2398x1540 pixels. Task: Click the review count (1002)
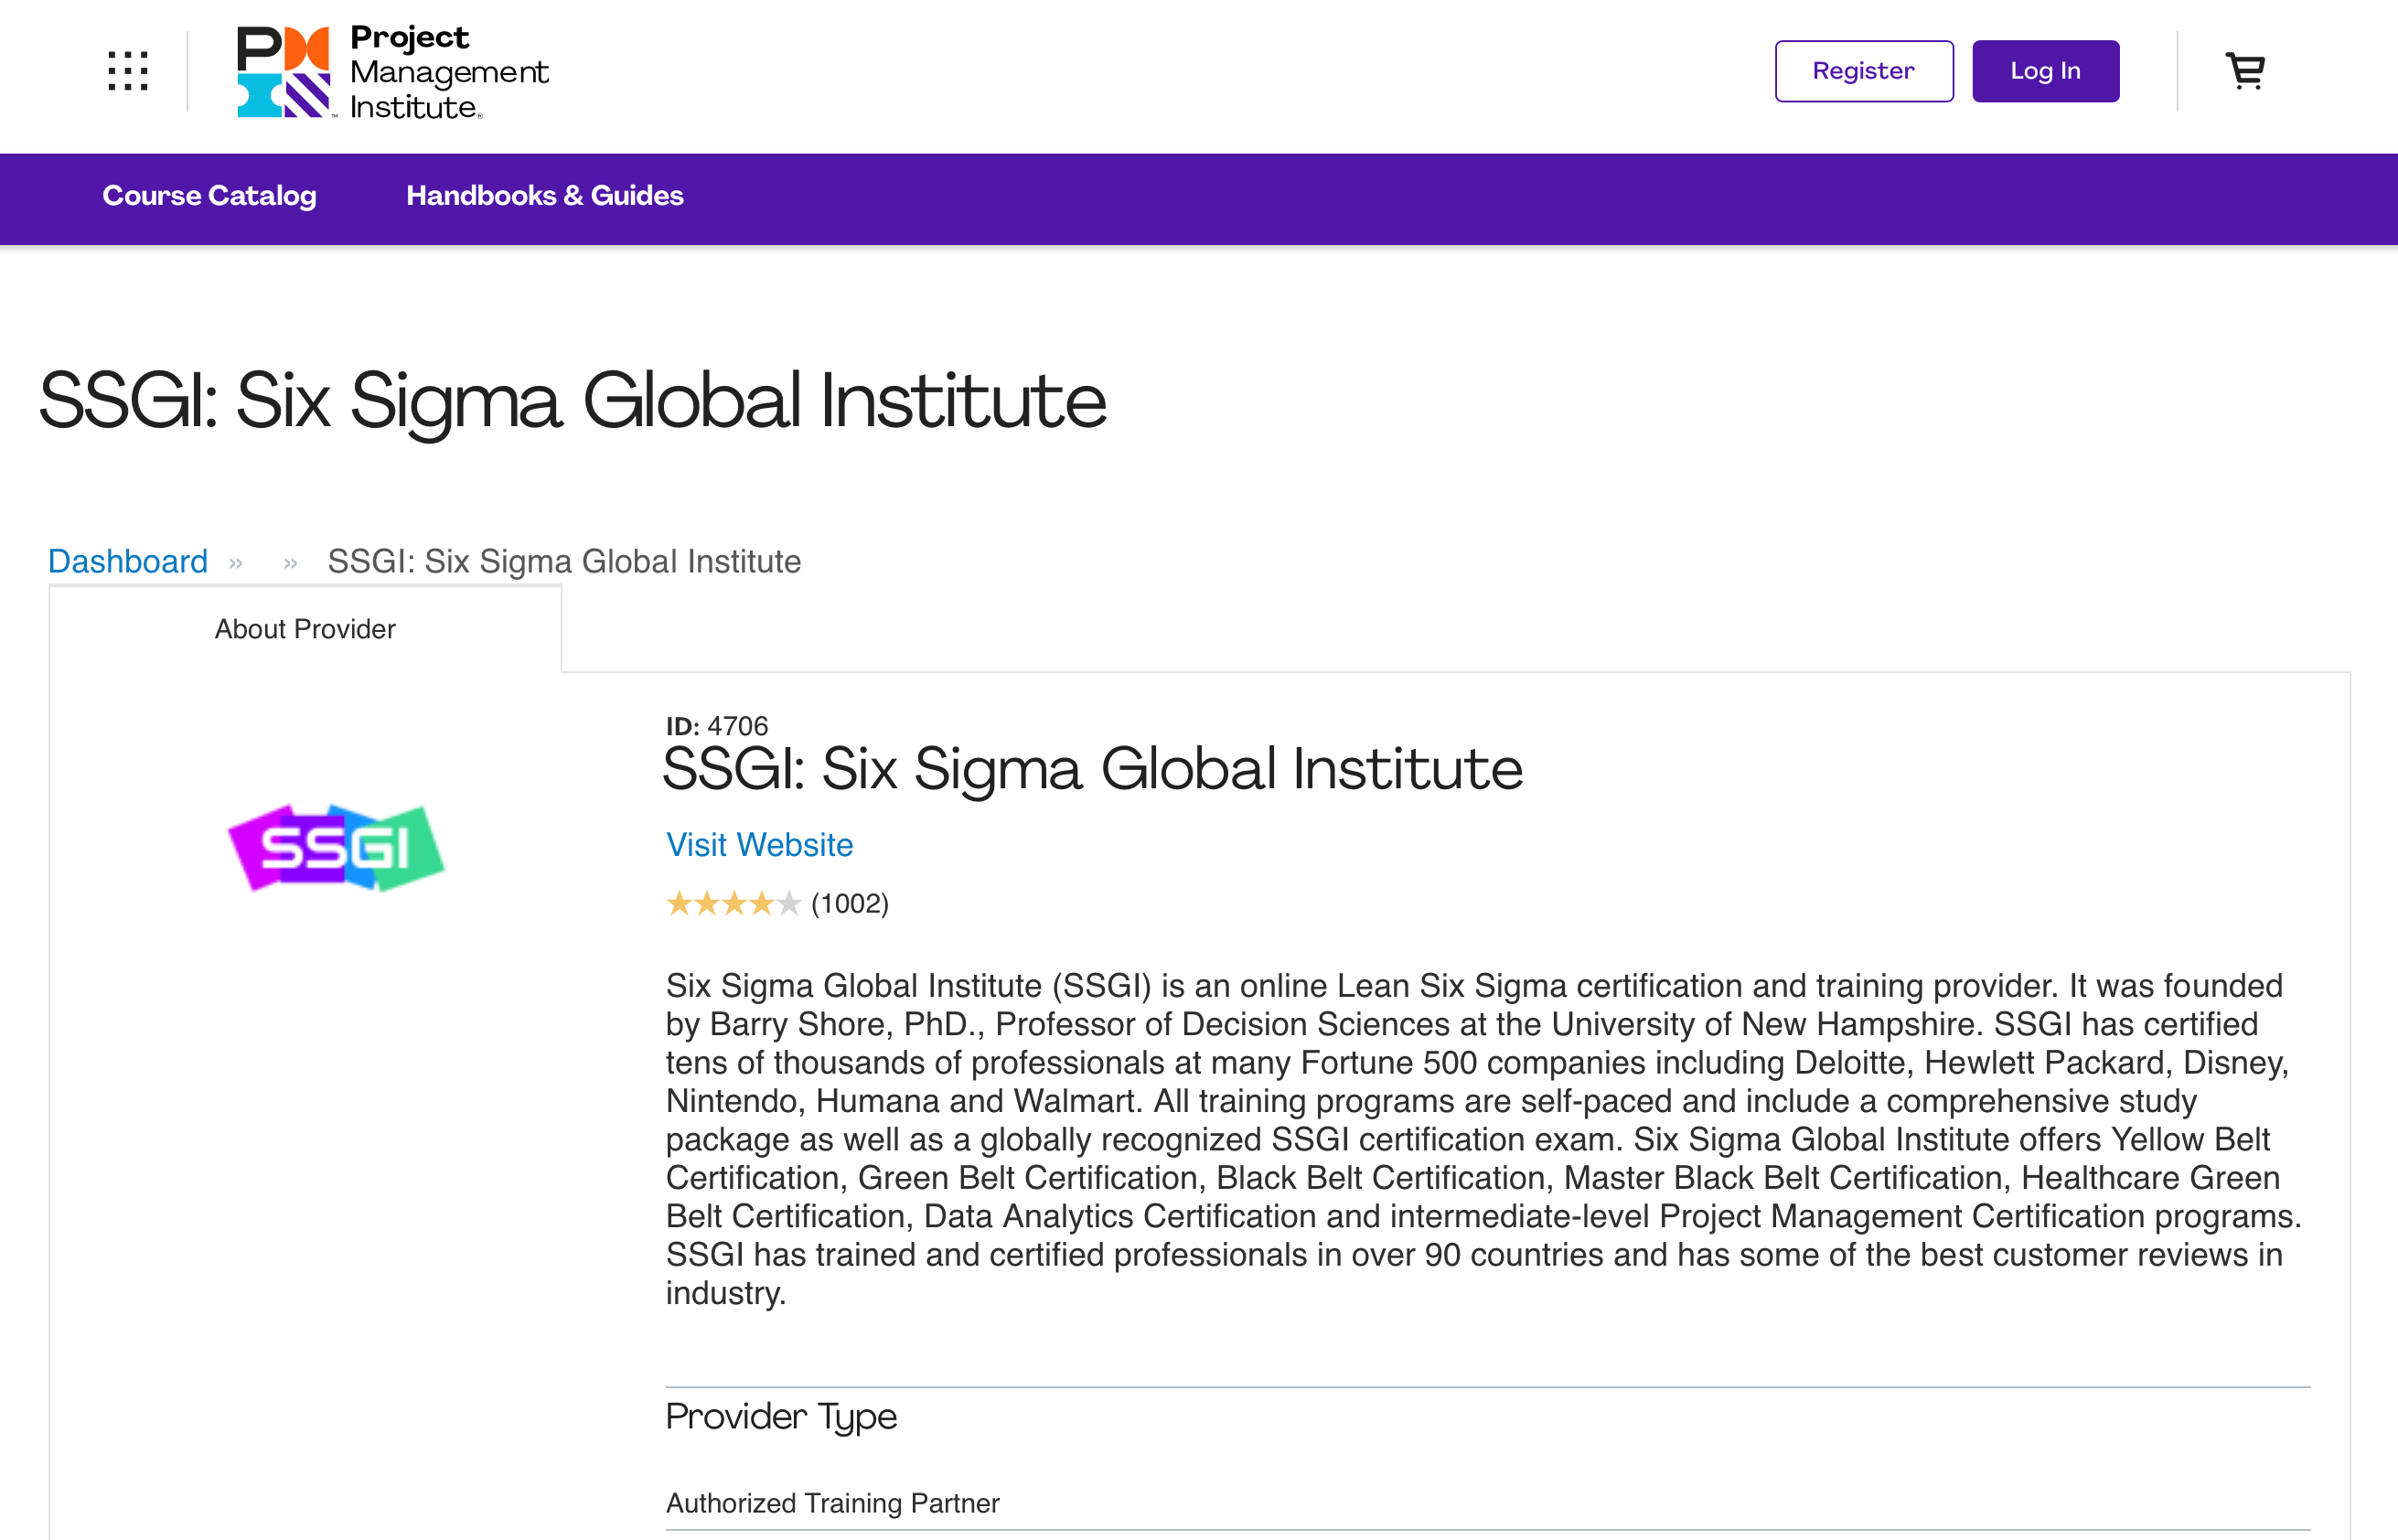click(849, 903)
